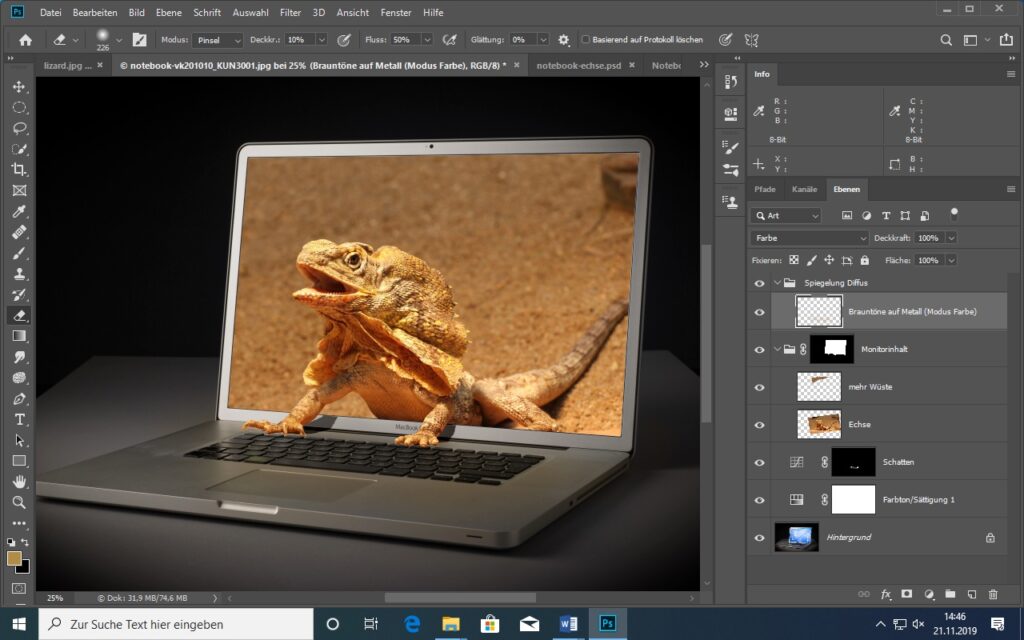
Task: Select the Quick Selection tool
Action: (19, 149)
